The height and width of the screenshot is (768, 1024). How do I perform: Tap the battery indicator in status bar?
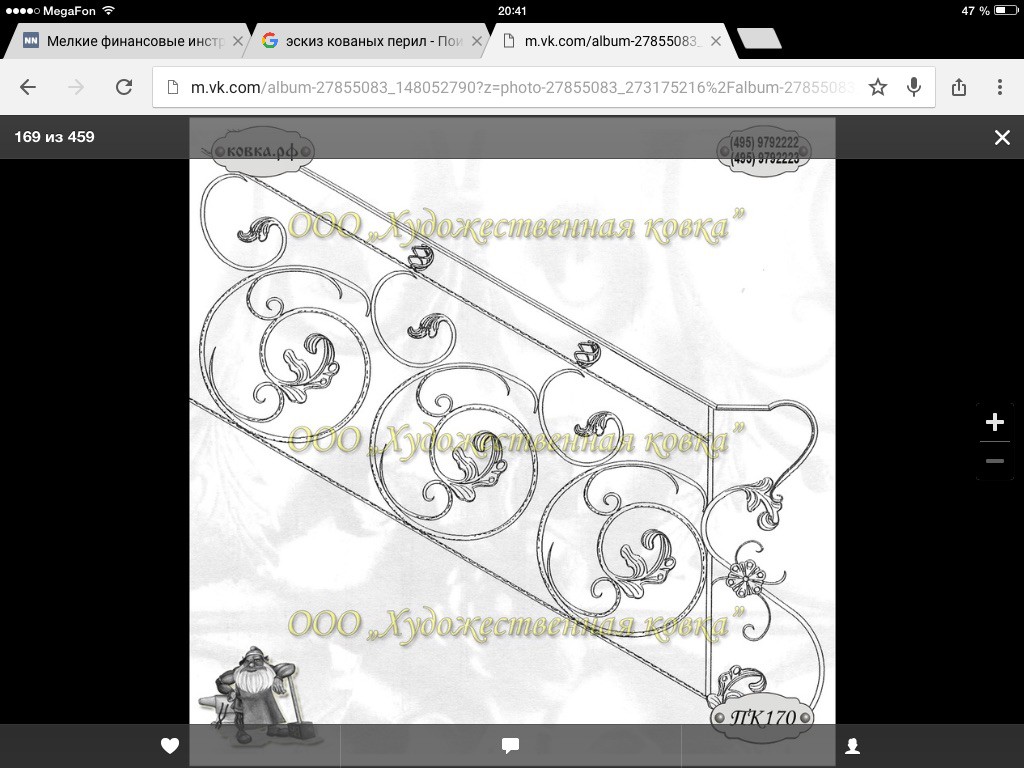click(x=1006, y=10)
